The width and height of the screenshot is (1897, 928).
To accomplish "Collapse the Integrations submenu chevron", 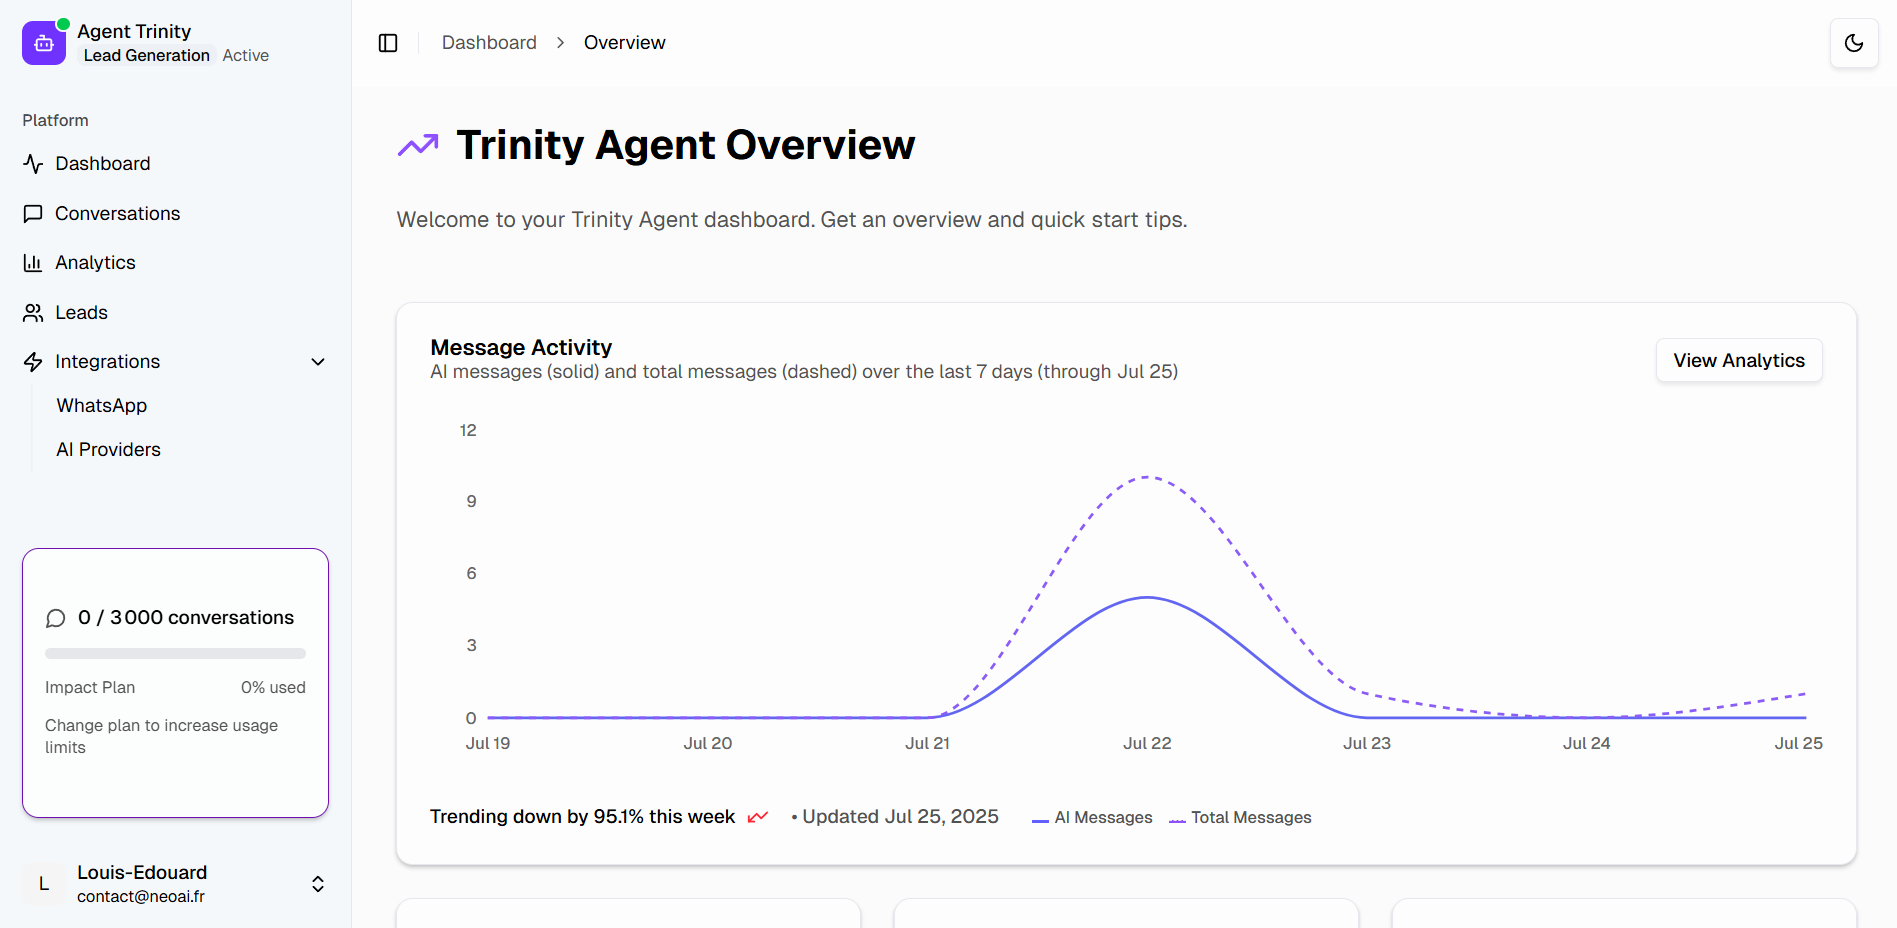I will tap(318, 362).
